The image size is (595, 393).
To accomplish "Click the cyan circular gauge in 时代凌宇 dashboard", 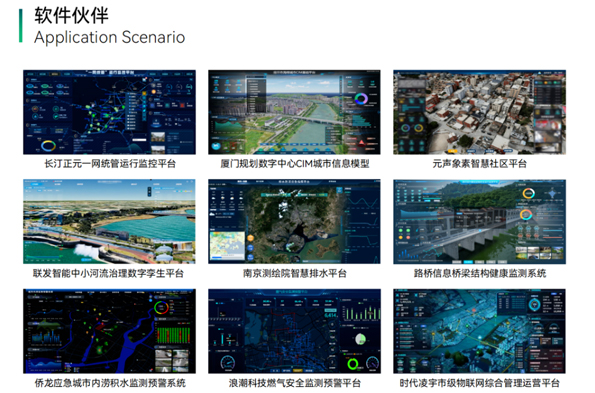I will (x=534, y=304).
